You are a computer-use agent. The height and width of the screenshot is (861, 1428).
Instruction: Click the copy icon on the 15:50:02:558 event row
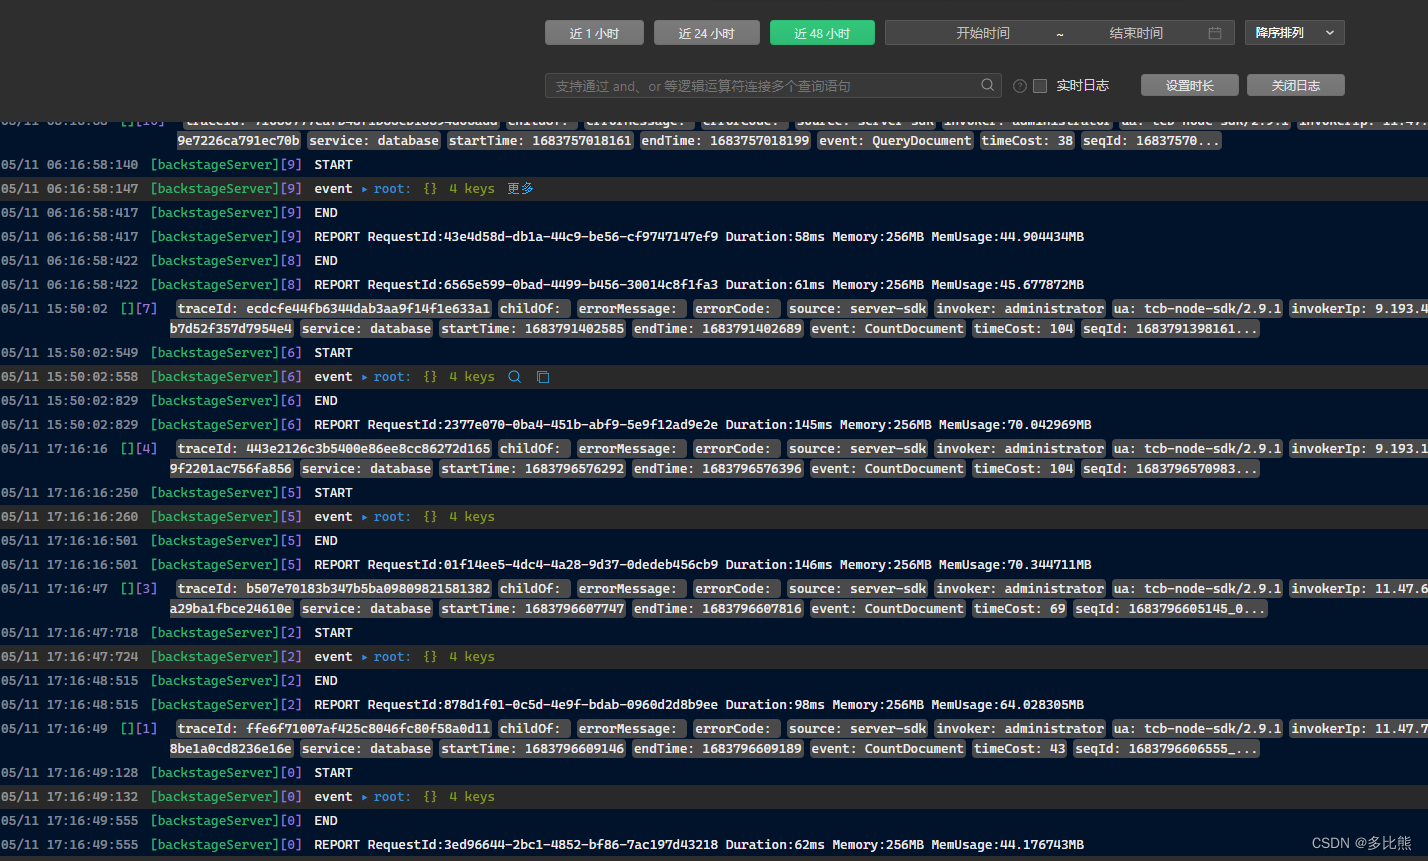tap(543, 377)
